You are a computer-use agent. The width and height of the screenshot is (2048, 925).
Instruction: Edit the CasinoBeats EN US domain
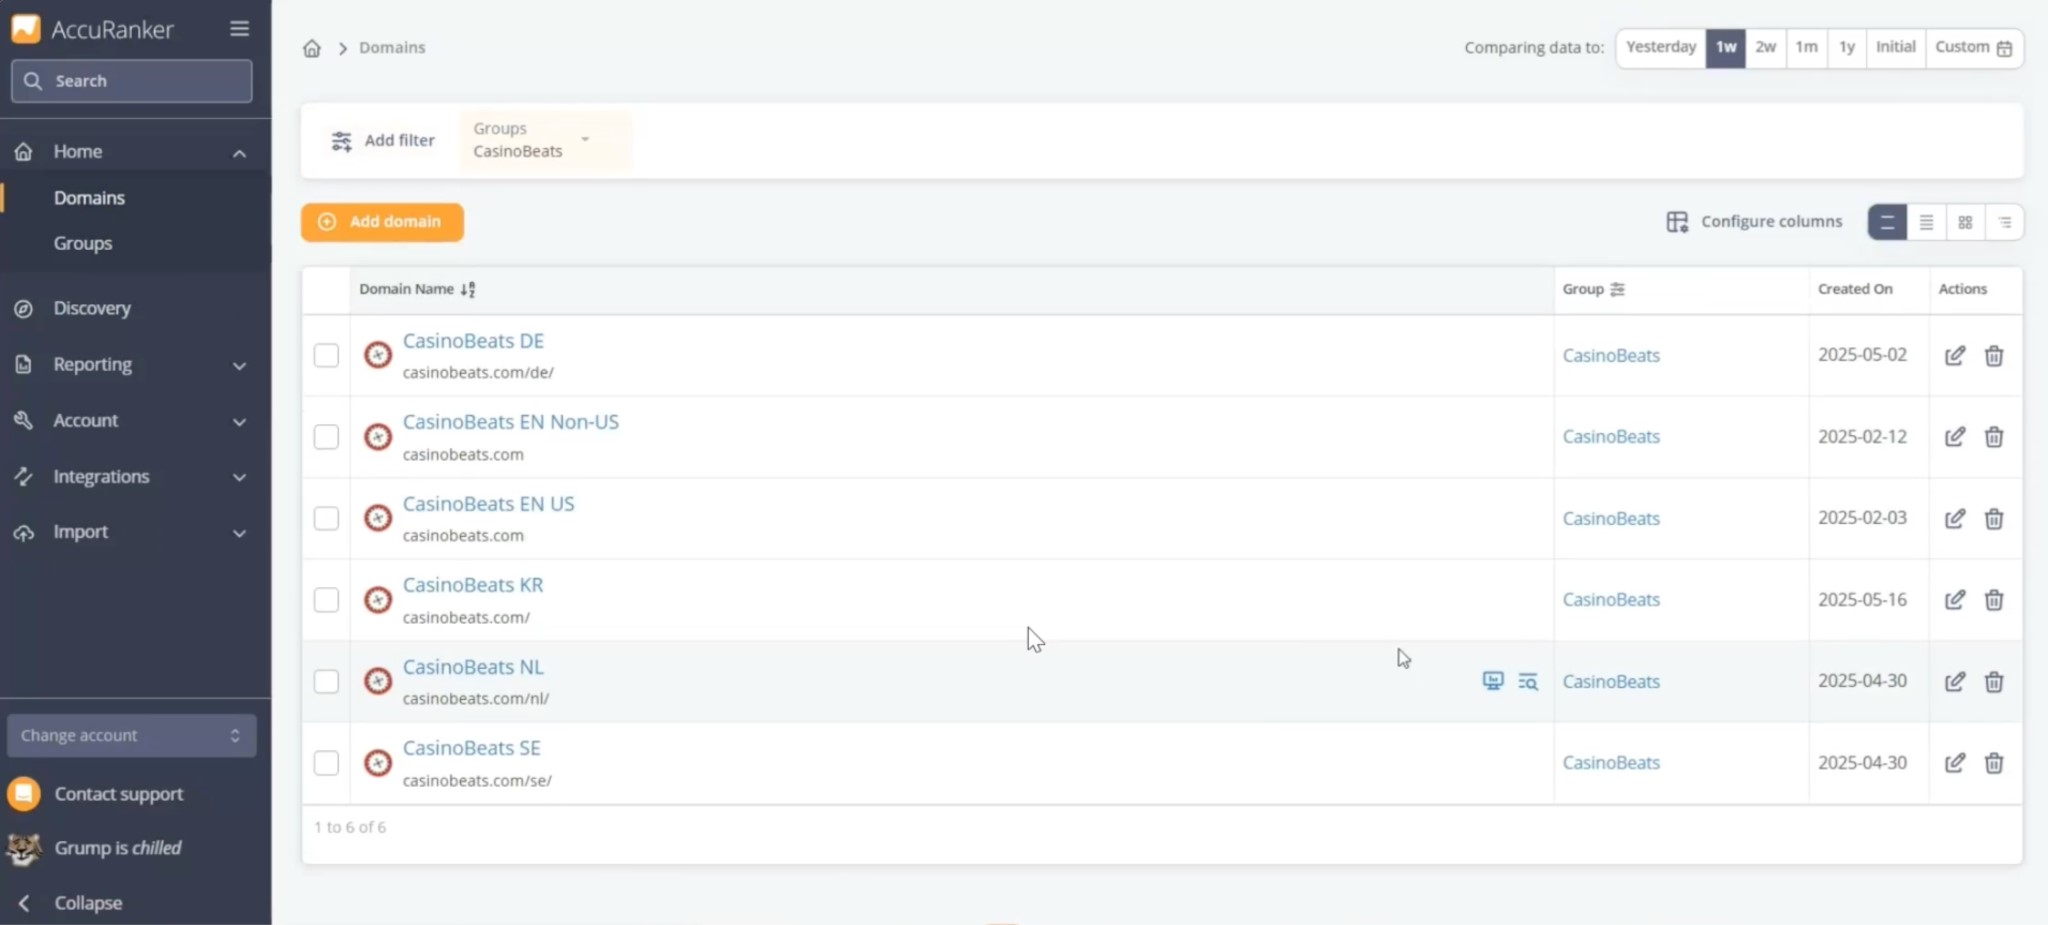pos(1955,519)
